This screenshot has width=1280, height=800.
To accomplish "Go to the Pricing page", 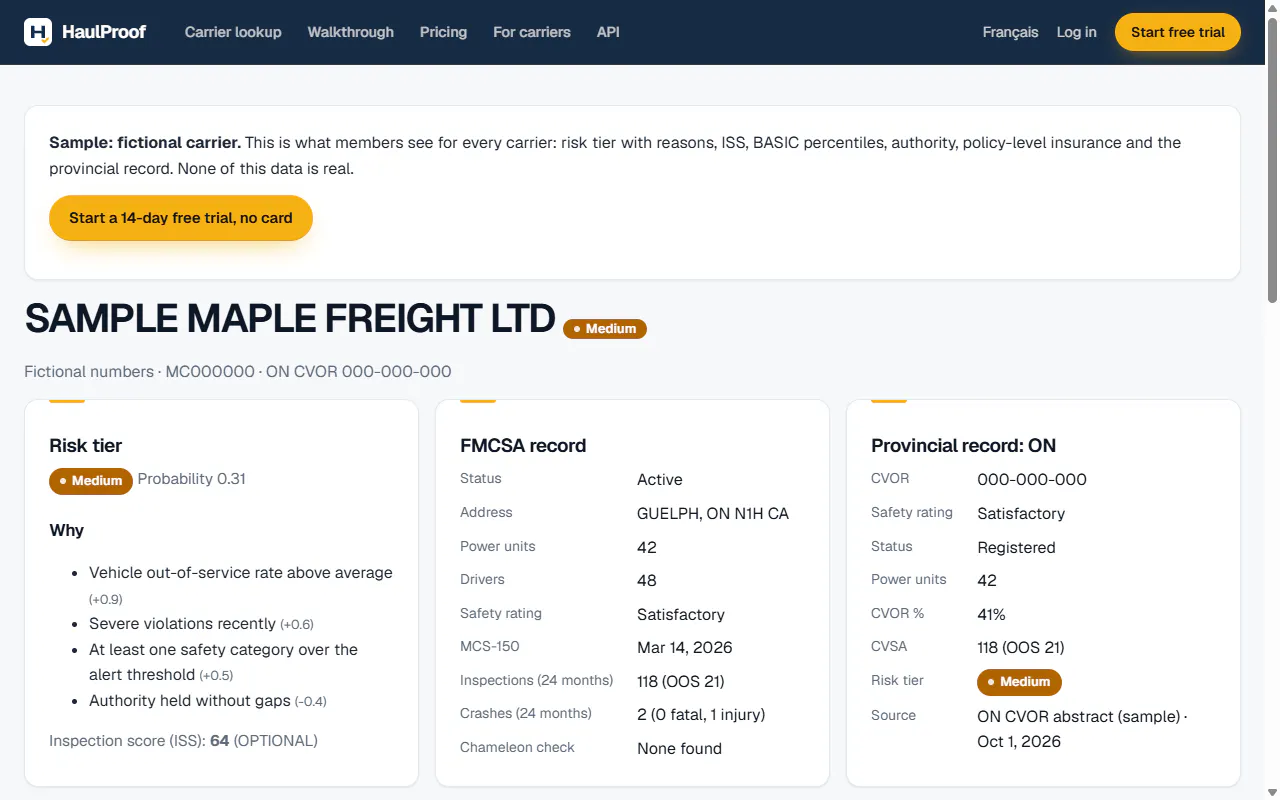I will [443, 32].
